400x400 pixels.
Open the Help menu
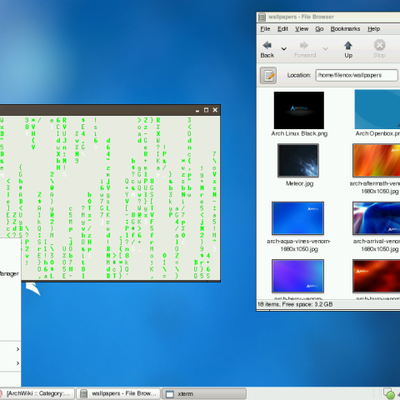374,29
